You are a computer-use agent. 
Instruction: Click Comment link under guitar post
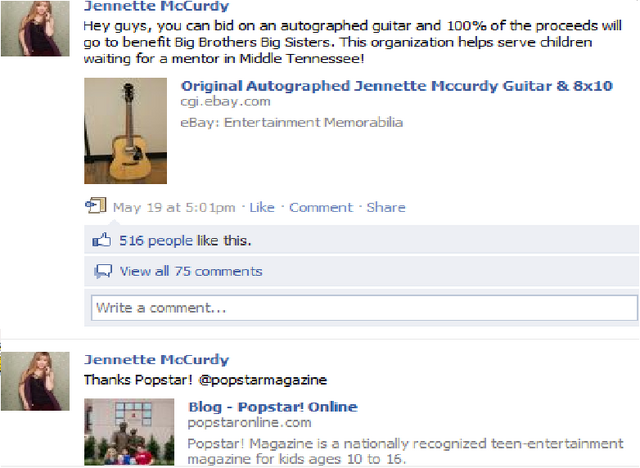tap(321, 207)
